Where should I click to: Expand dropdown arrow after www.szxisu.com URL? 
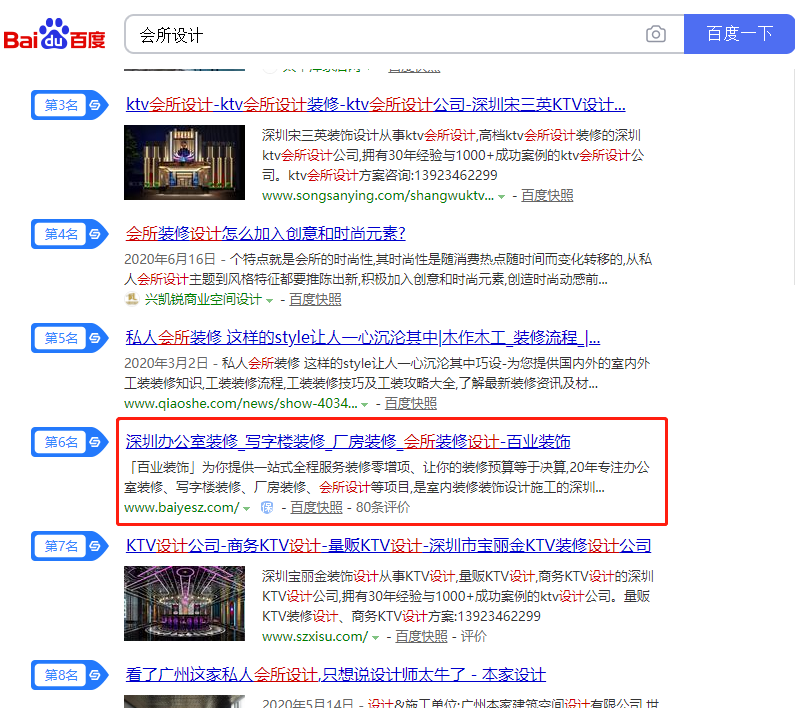tap(375, 638)
